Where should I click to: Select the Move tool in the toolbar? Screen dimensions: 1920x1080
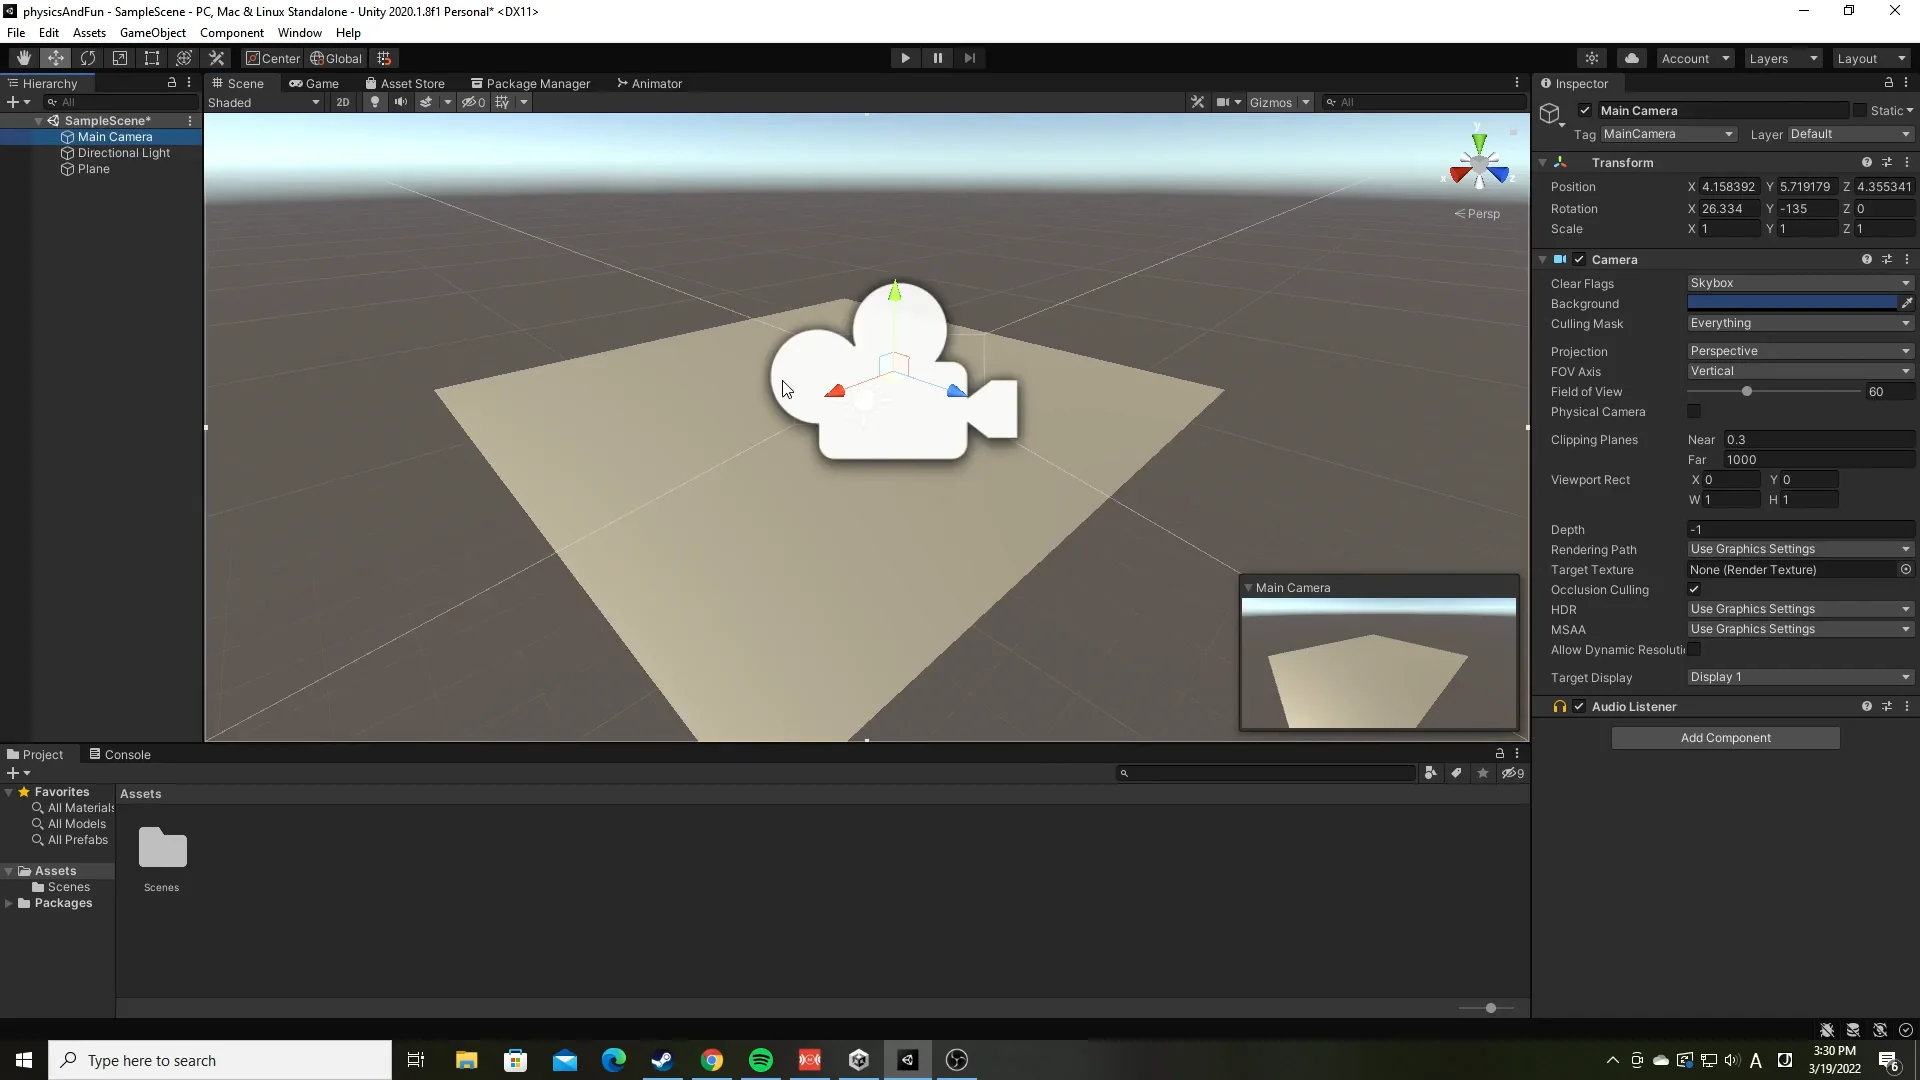point(55,57)
